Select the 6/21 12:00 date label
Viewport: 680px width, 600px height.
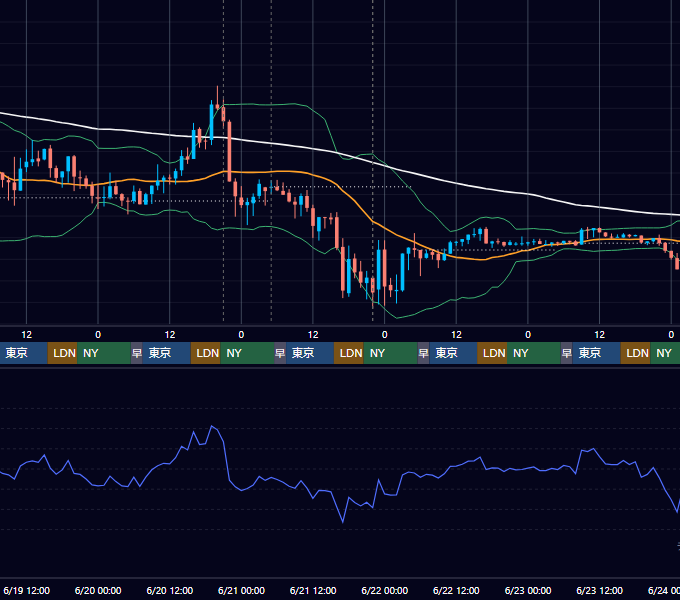coord(313,590)
